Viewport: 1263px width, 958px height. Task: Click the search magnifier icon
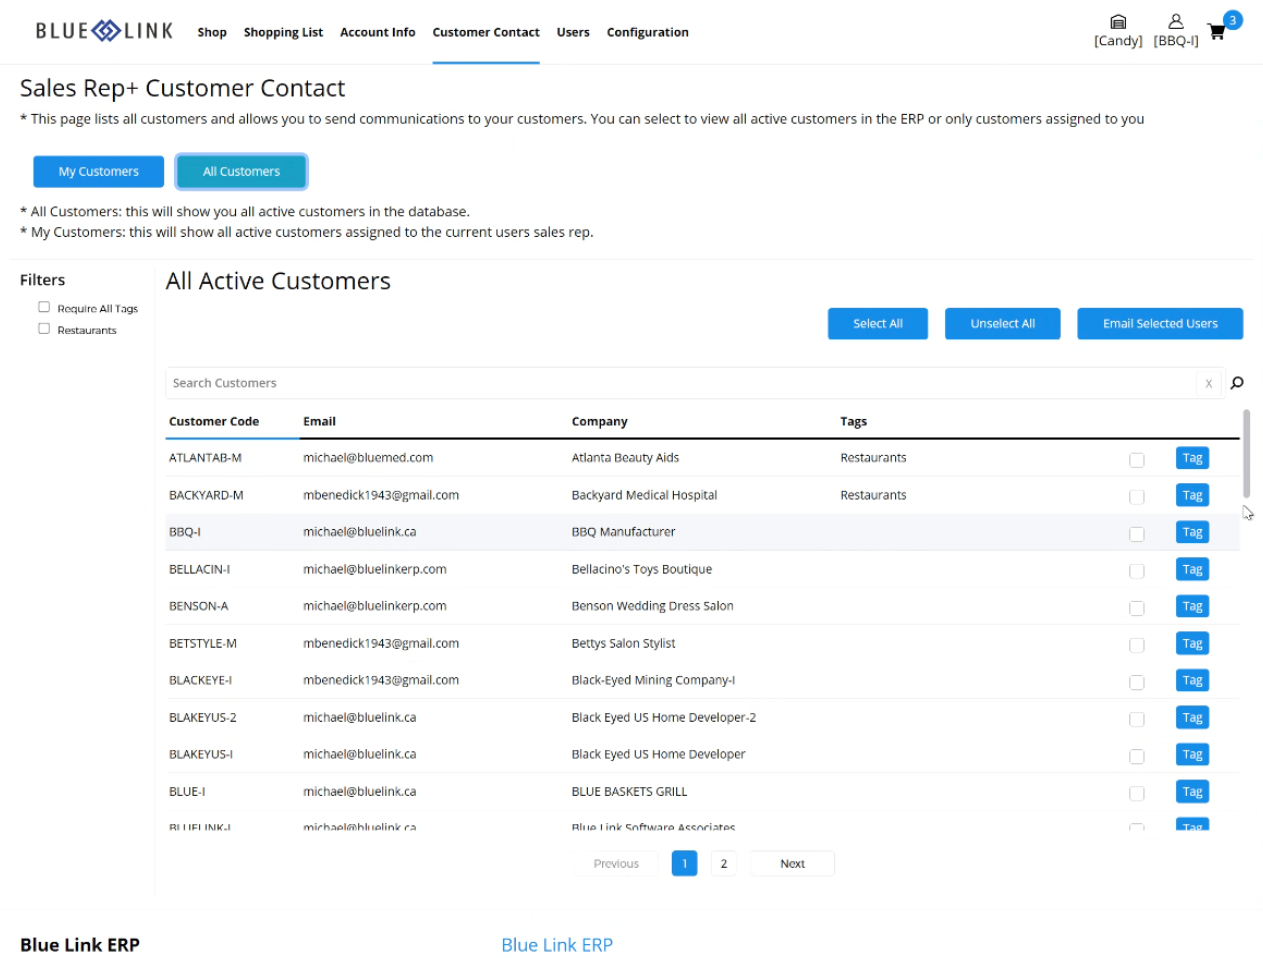coord(1237,383)
